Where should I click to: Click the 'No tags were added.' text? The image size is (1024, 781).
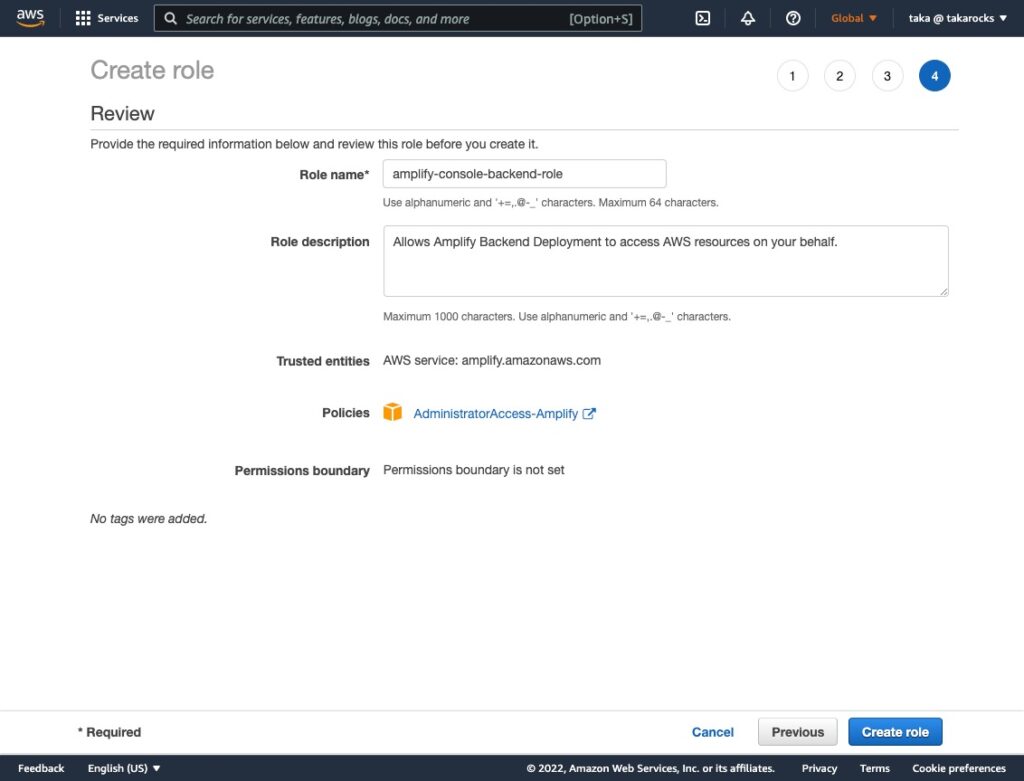tap(148, 518)
